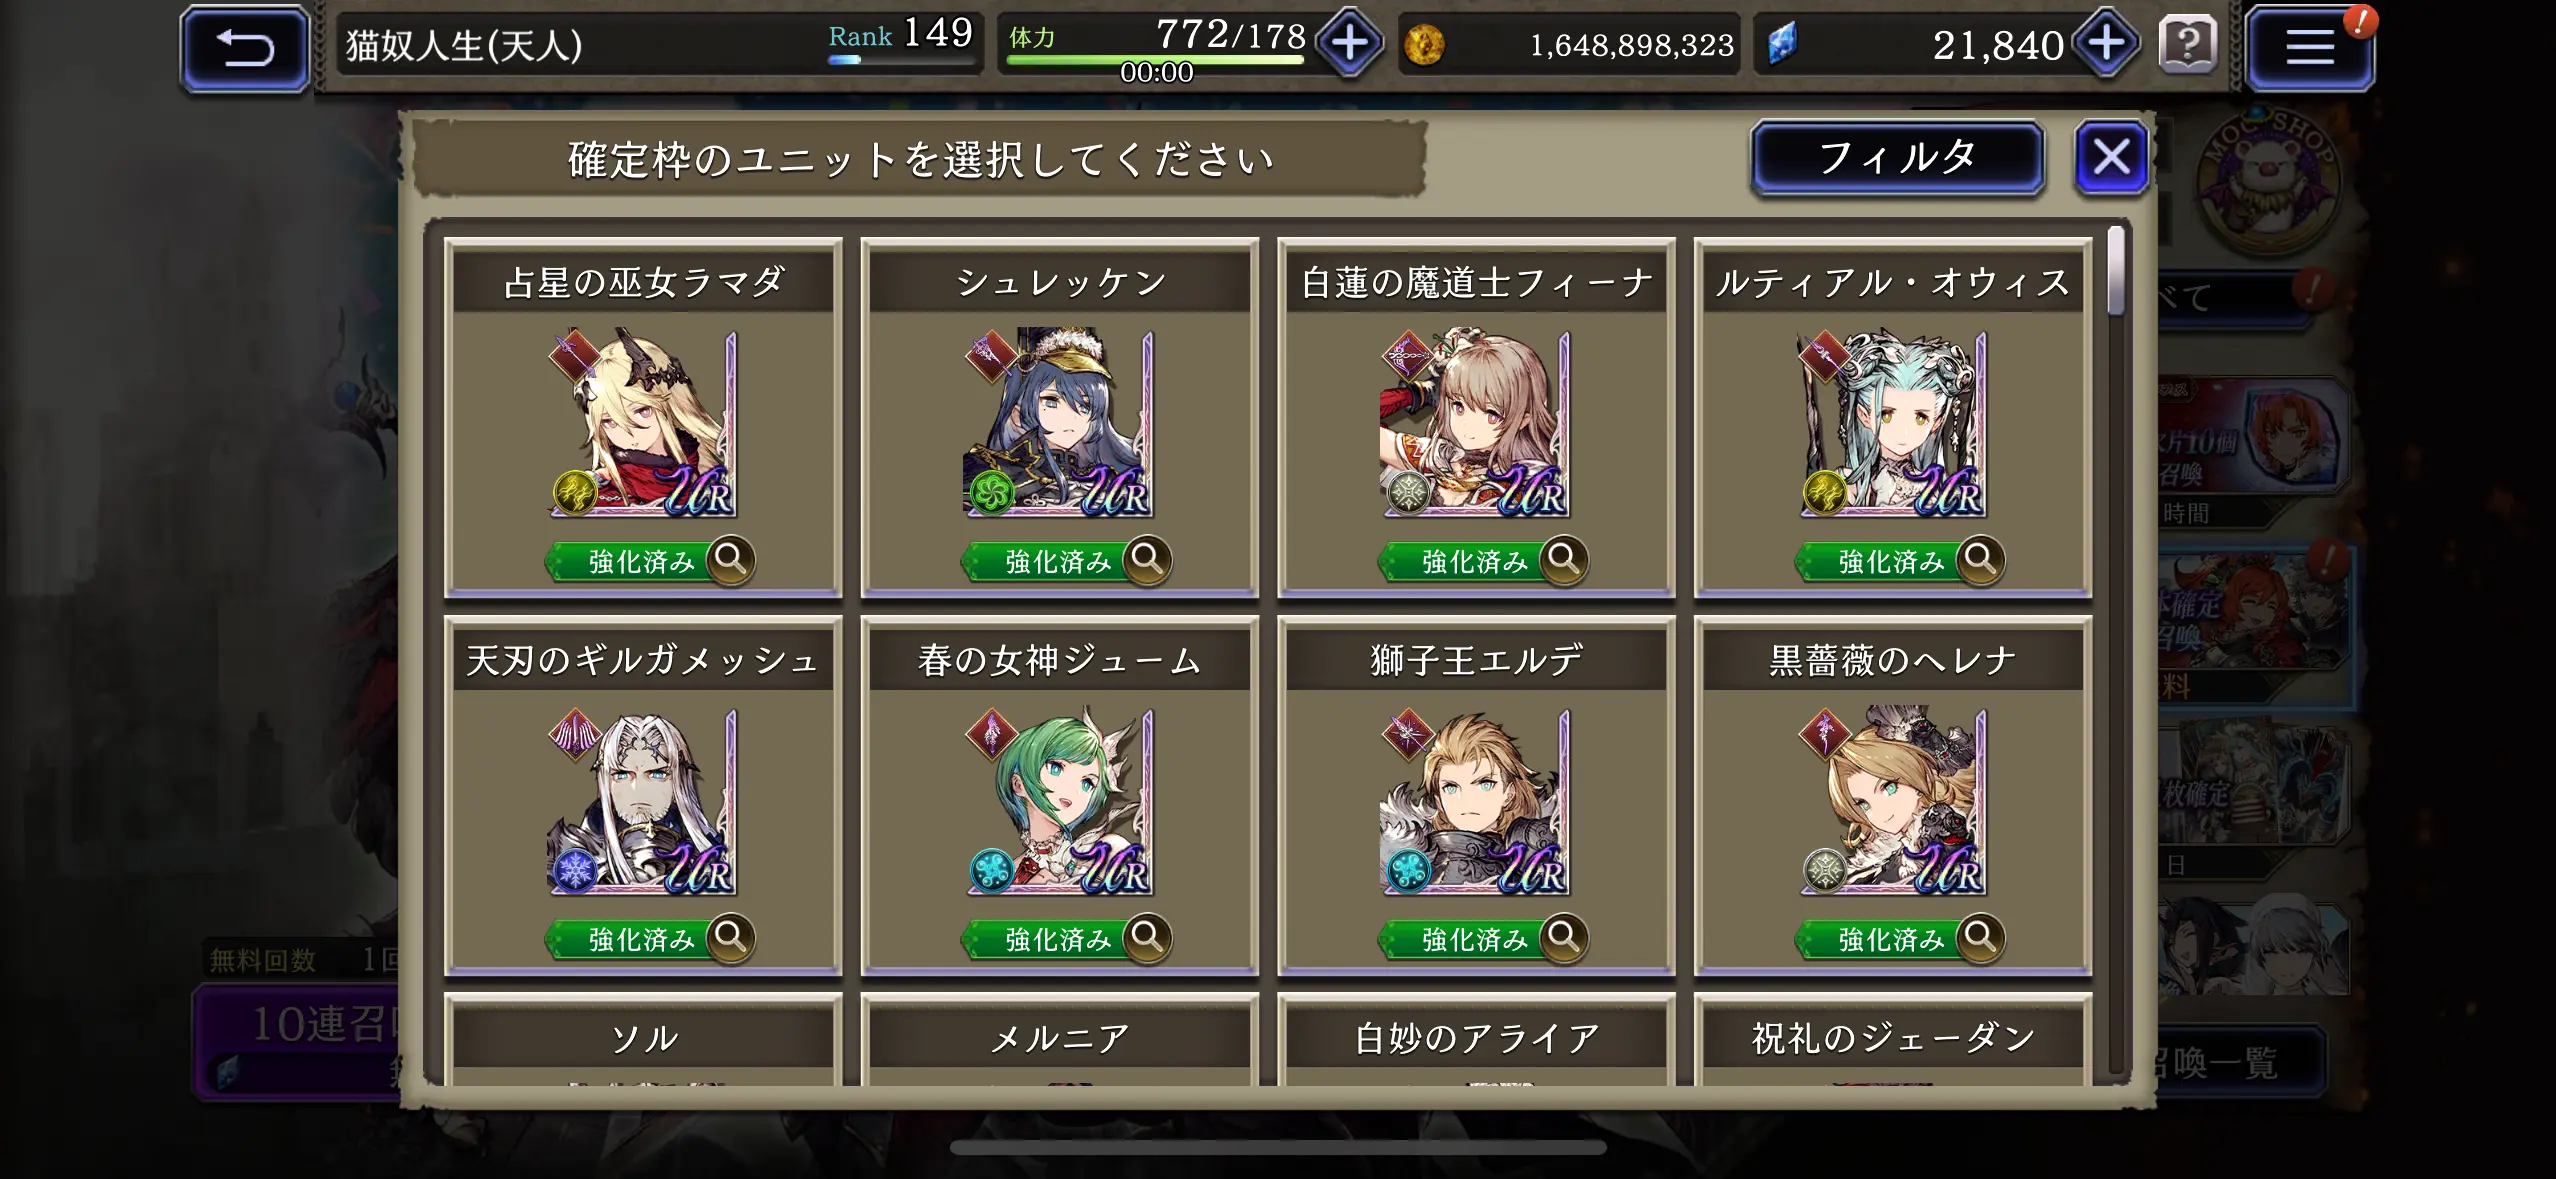Inspect シュレッケン with the magnifier icon

1147,560
